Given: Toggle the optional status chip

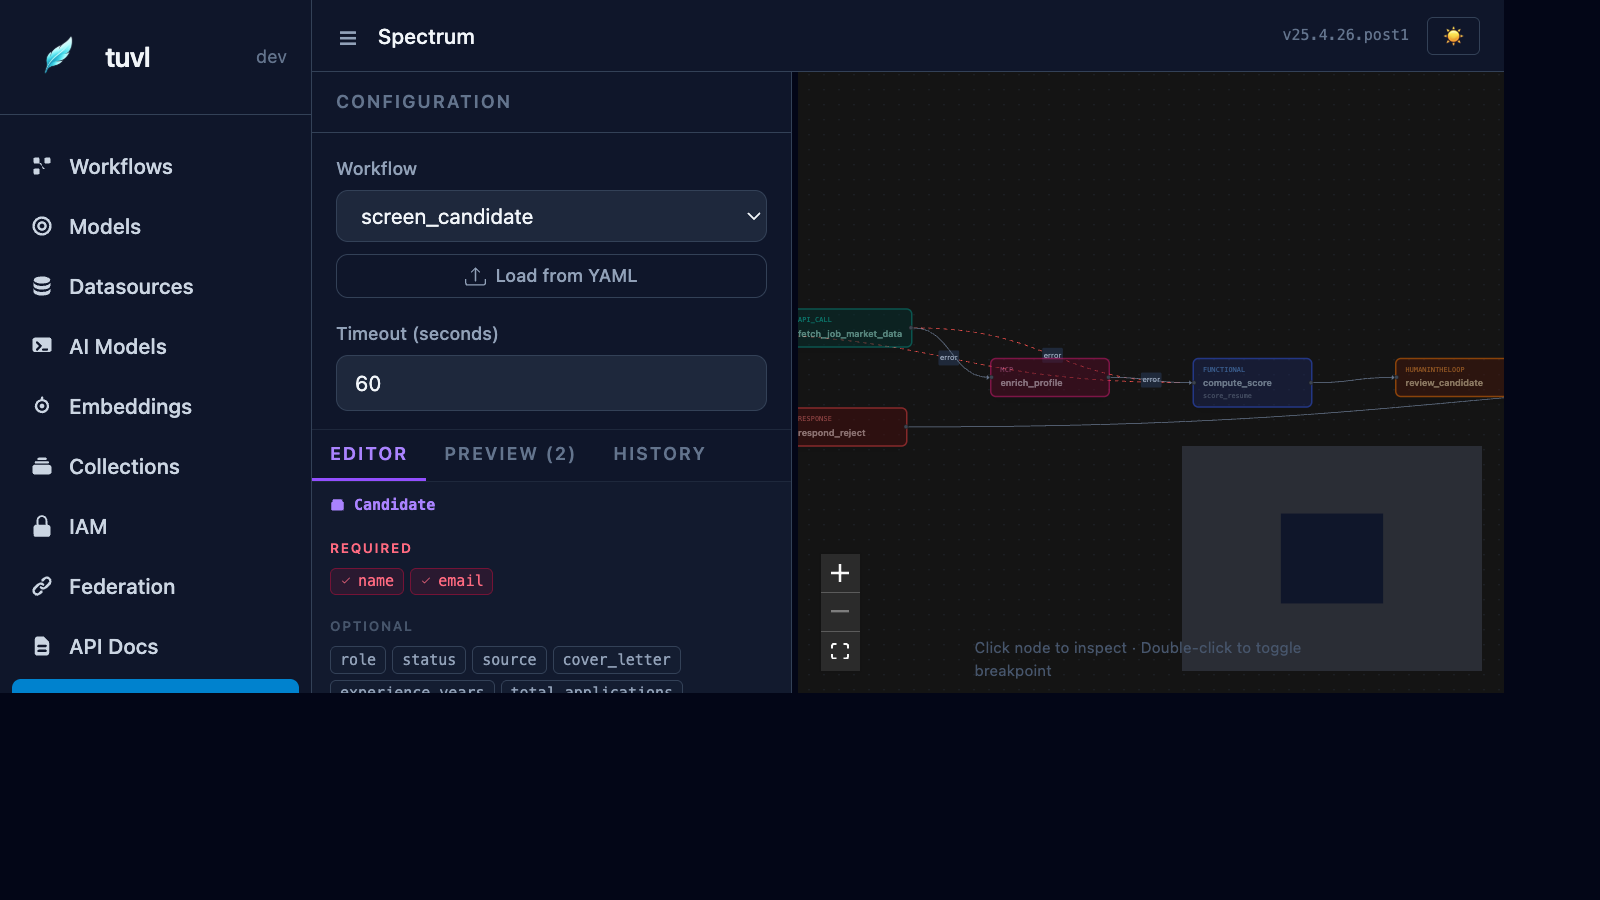Looking at the screenshot, I should point(429,660).
